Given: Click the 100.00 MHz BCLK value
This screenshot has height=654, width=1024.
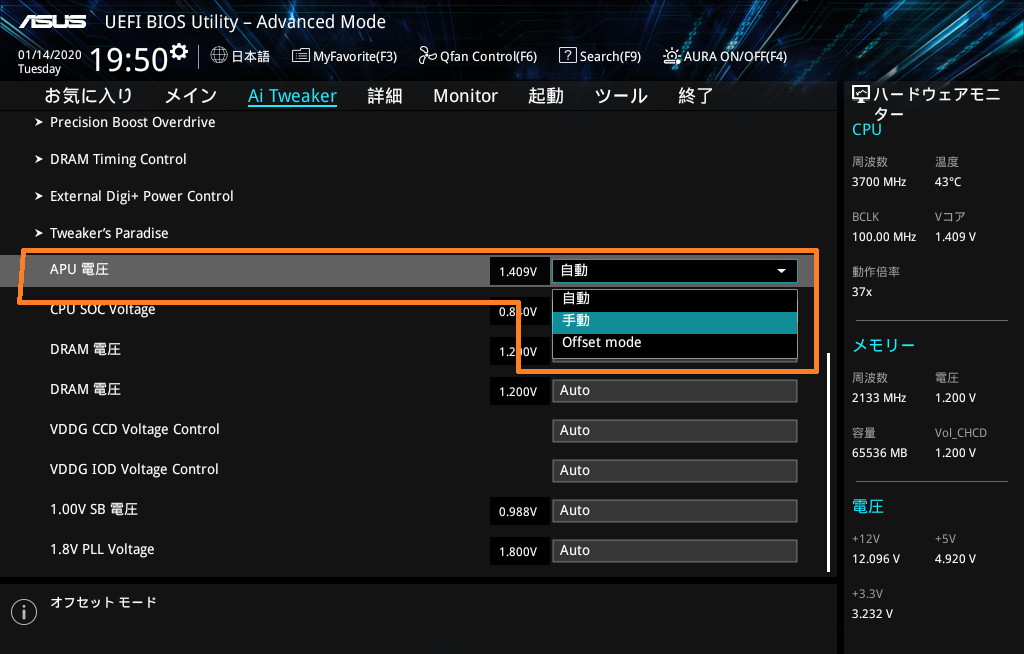Looking at the screenshot, I should 884,237.
